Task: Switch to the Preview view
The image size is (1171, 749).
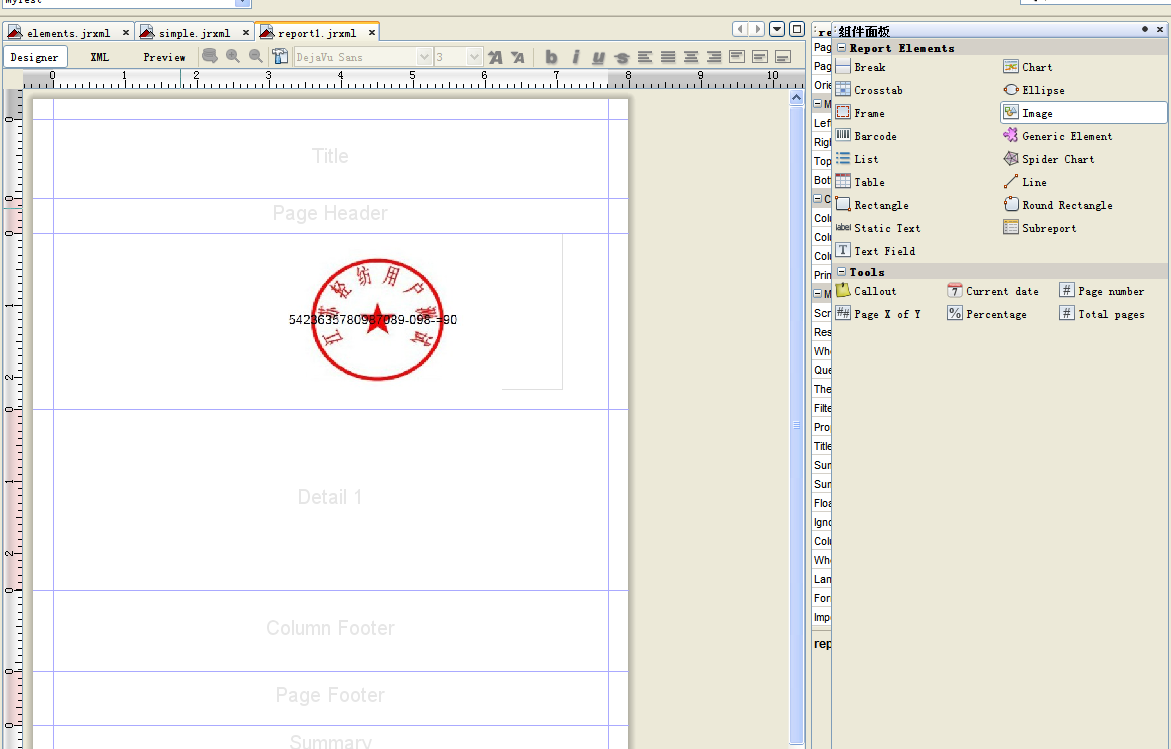Action: (163, 57)
